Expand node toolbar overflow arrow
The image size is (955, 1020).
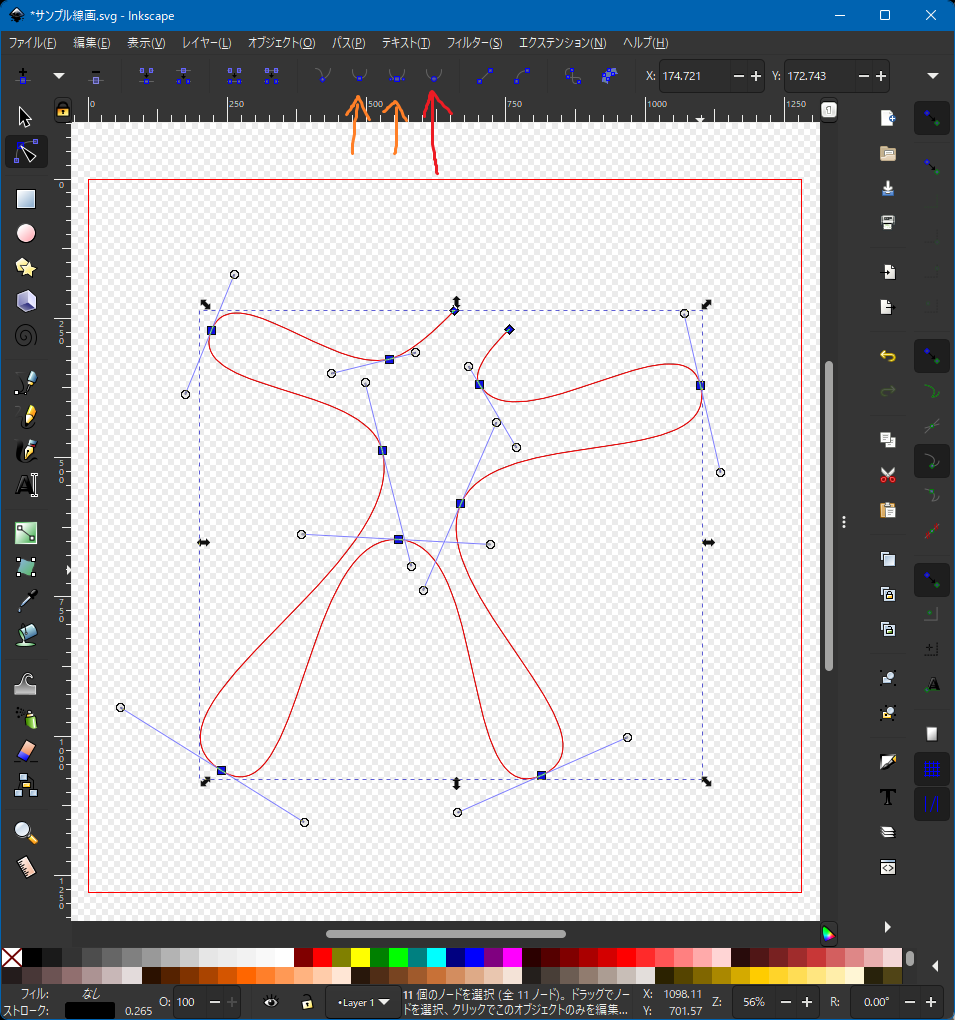pos(933,76)
